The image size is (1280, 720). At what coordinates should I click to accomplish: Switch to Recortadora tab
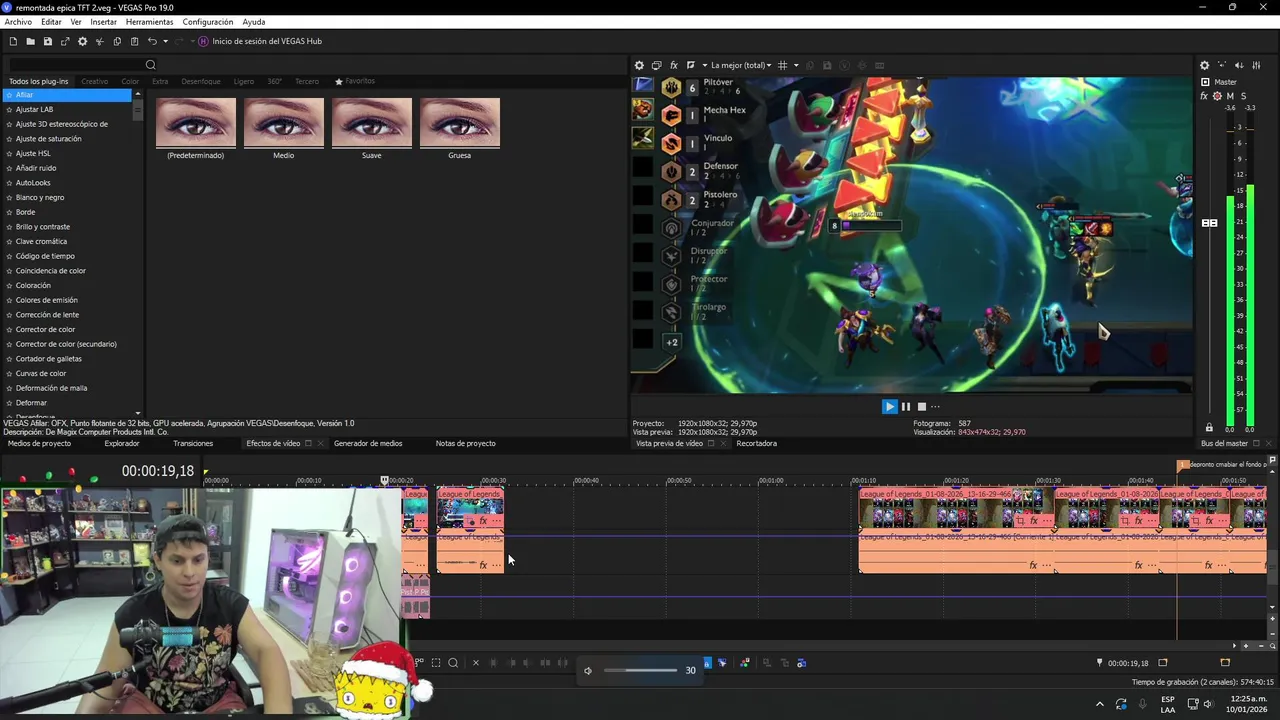pos(757,443)
